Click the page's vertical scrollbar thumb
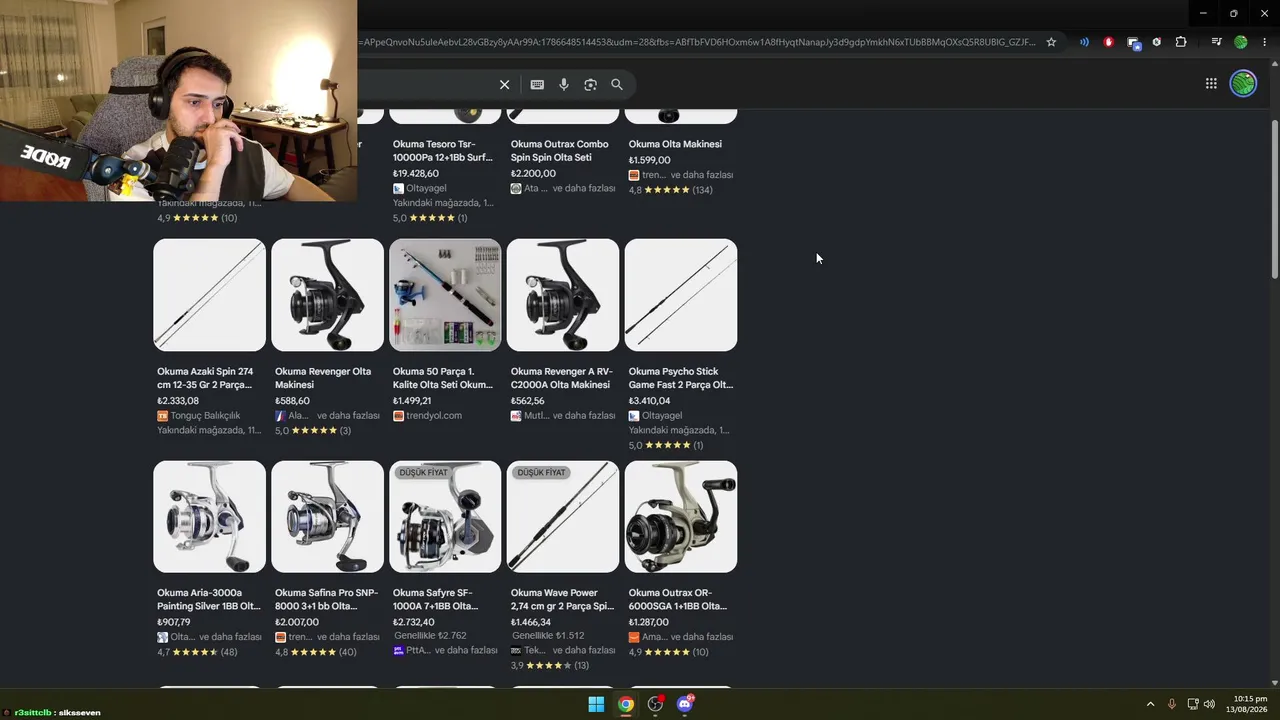Screen dimensions: 1280x720 [x=1274, y=200]
